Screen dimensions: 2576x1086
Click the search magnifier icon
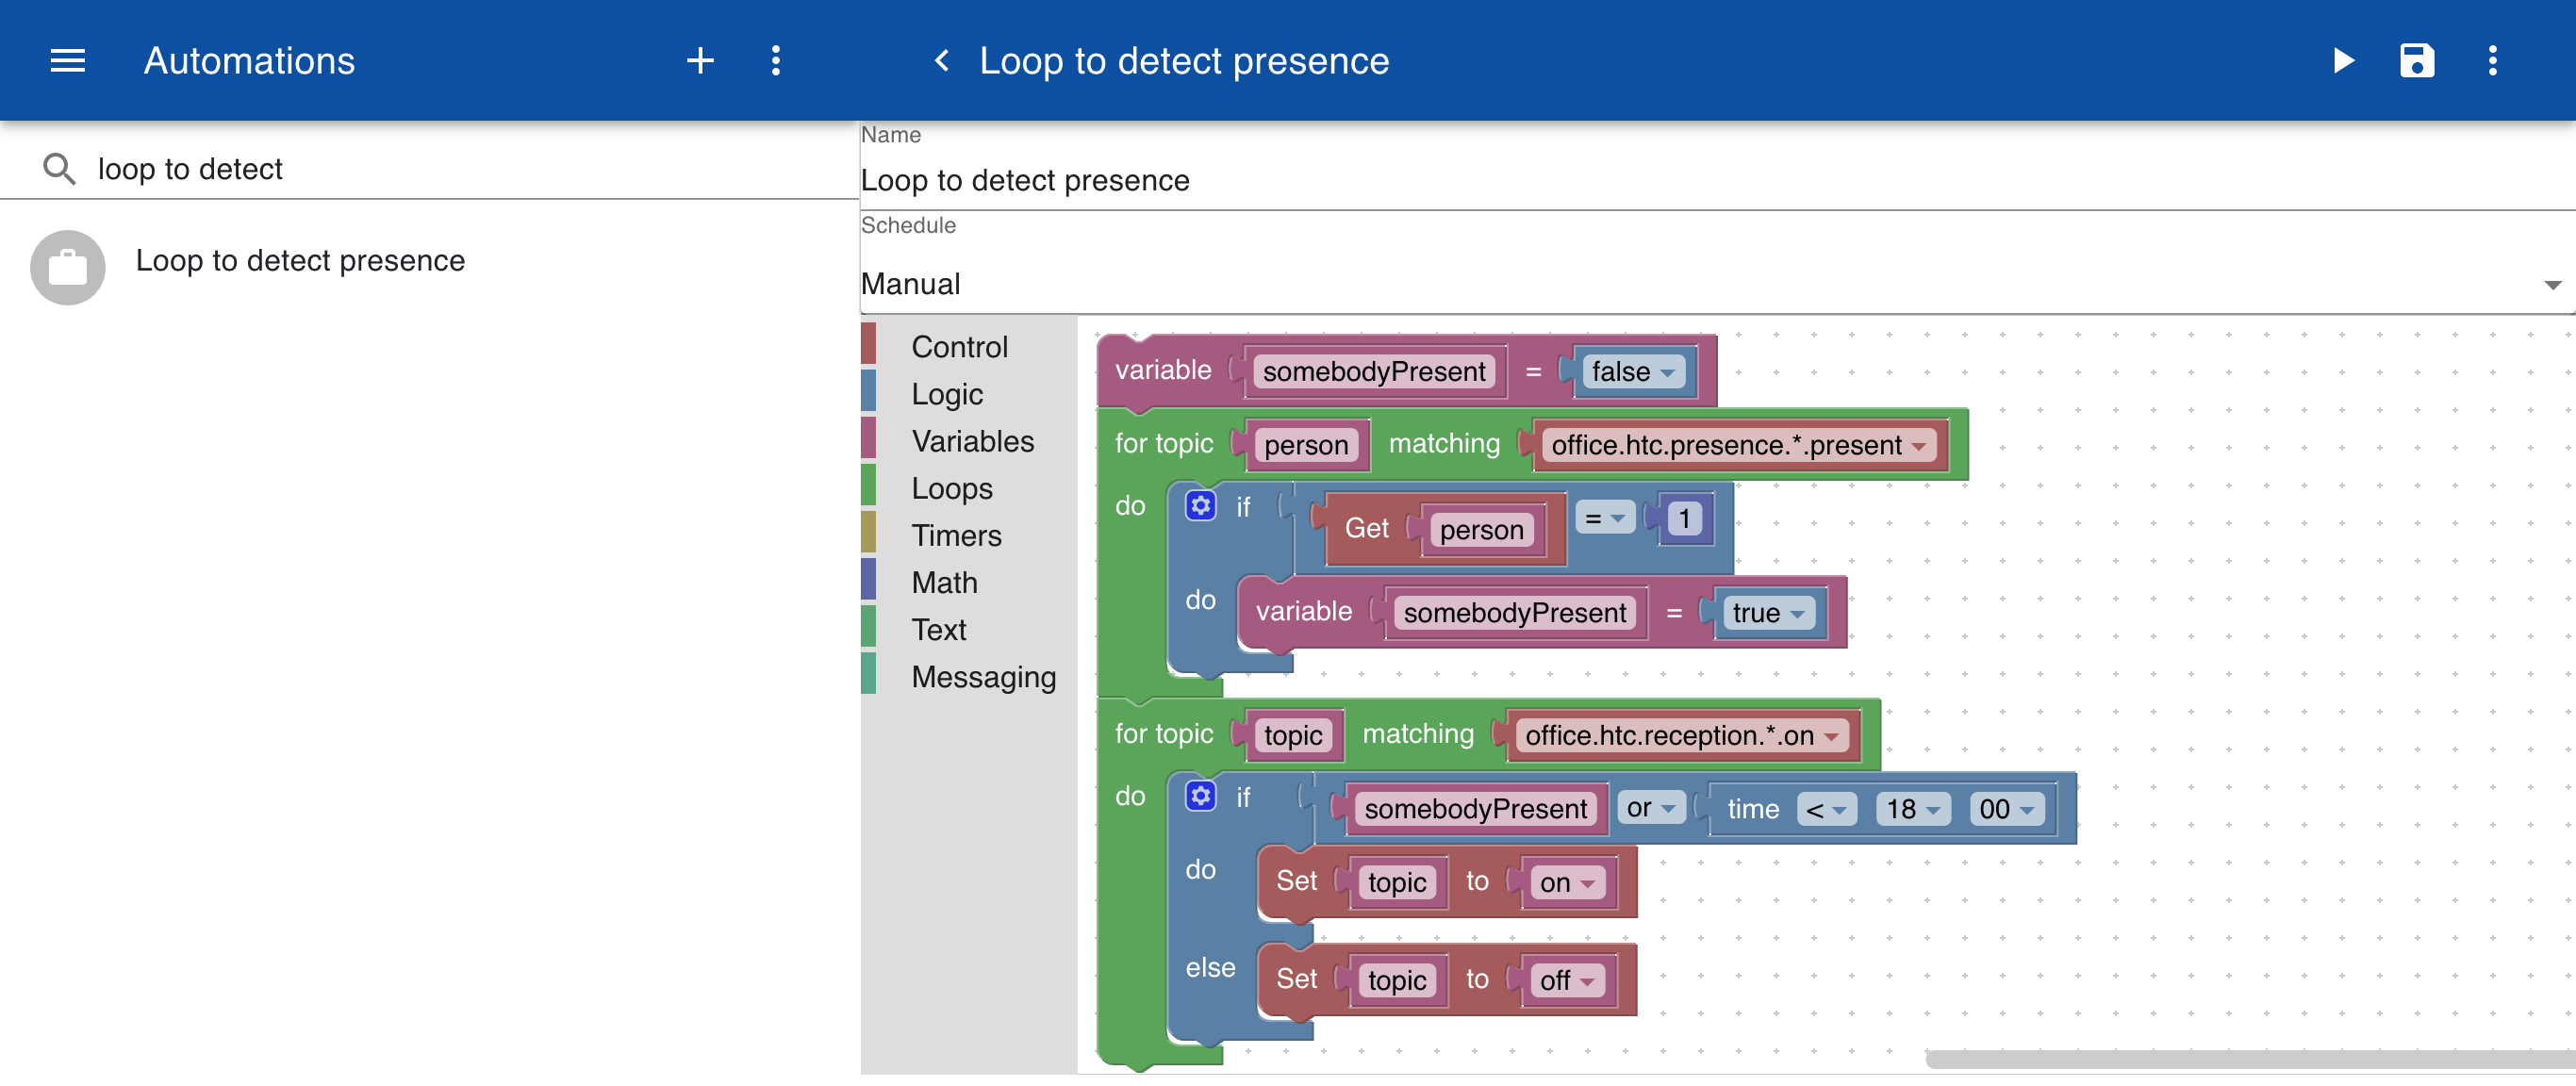coord(59,169)
